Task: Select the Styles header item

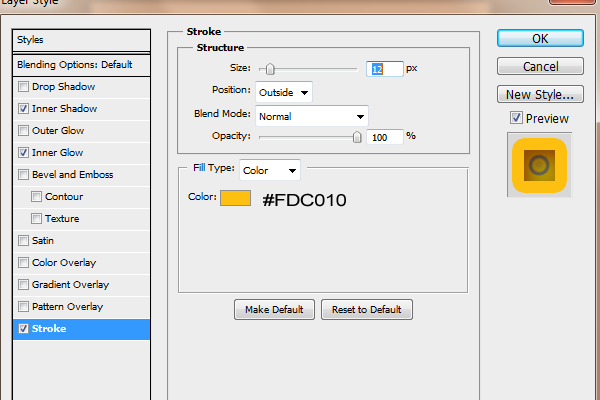Action: pos(82,40)
